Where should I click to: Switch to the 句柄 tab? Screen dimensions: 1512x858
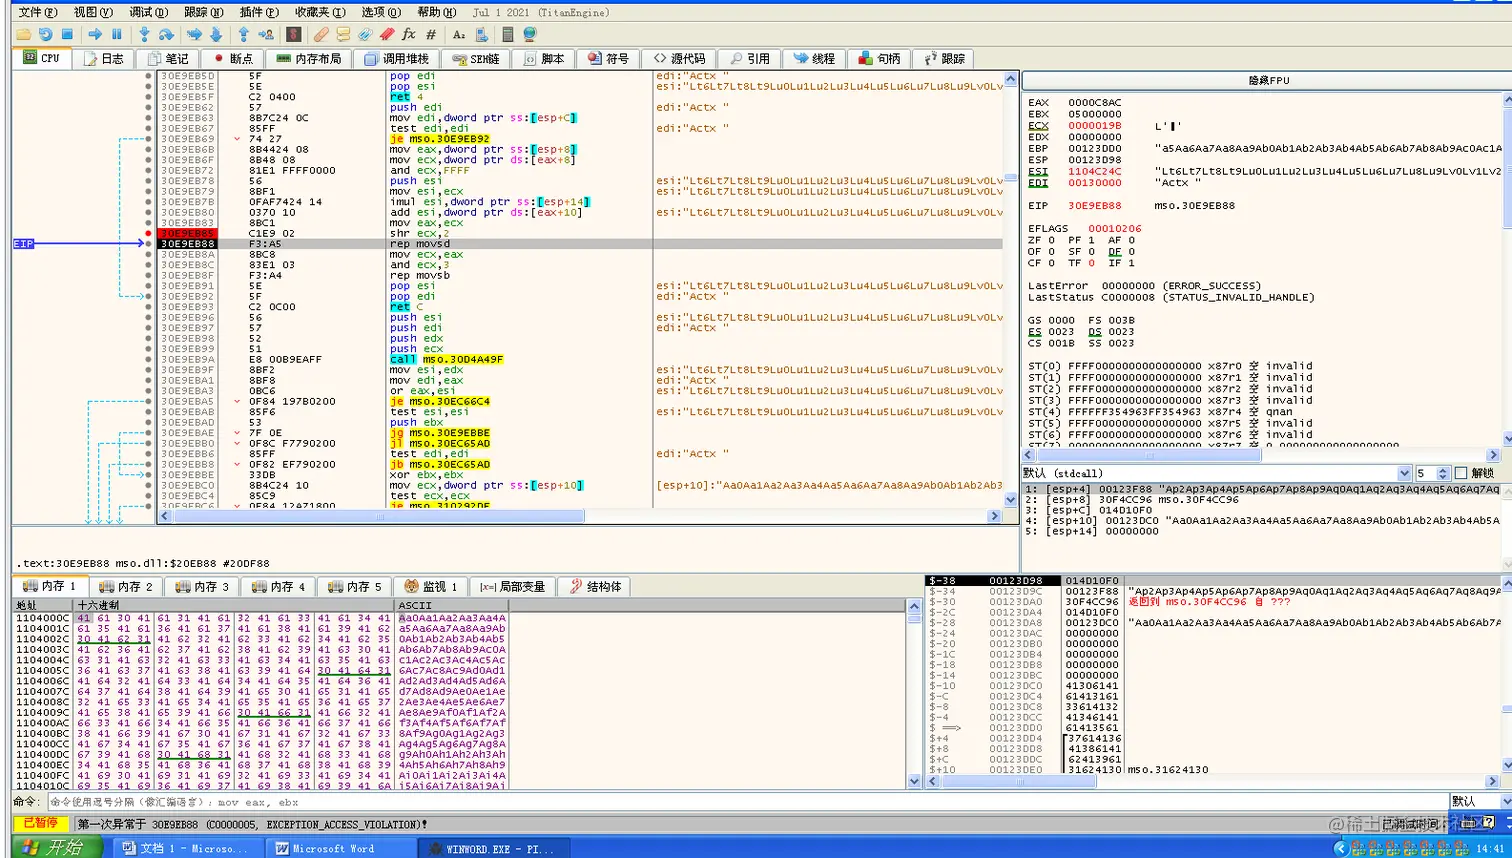click(879, 58)
